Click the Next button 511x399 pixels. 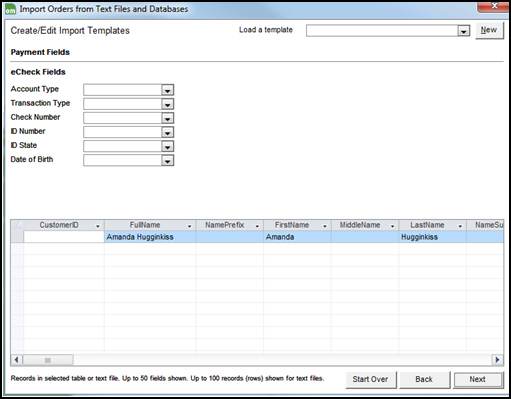click(478, 379)
